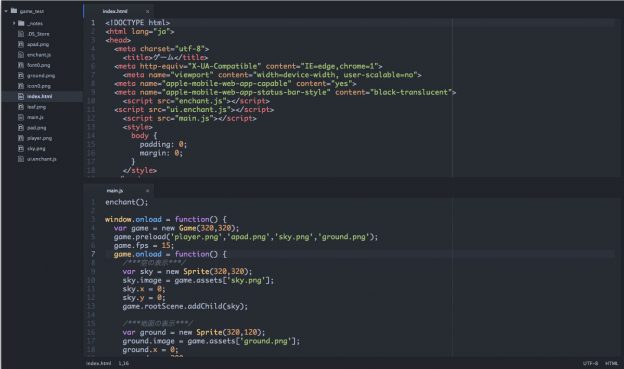Screen dimensions: 624x369
Task: Collapse the game_test project folder arrow
Action: click(6, 11)
